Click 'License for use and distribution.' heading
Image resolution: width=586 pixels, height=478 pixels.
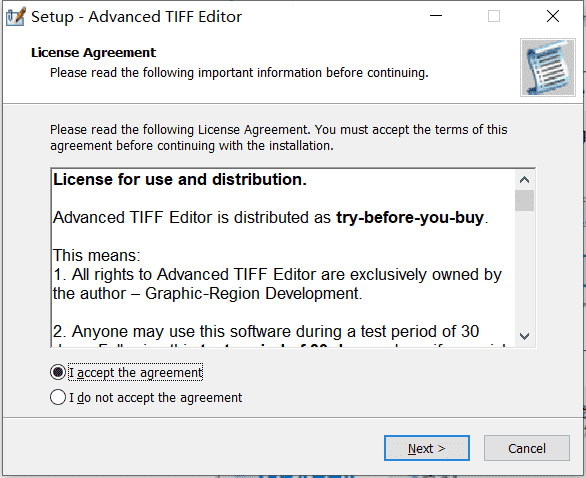[x=180, y=180]
